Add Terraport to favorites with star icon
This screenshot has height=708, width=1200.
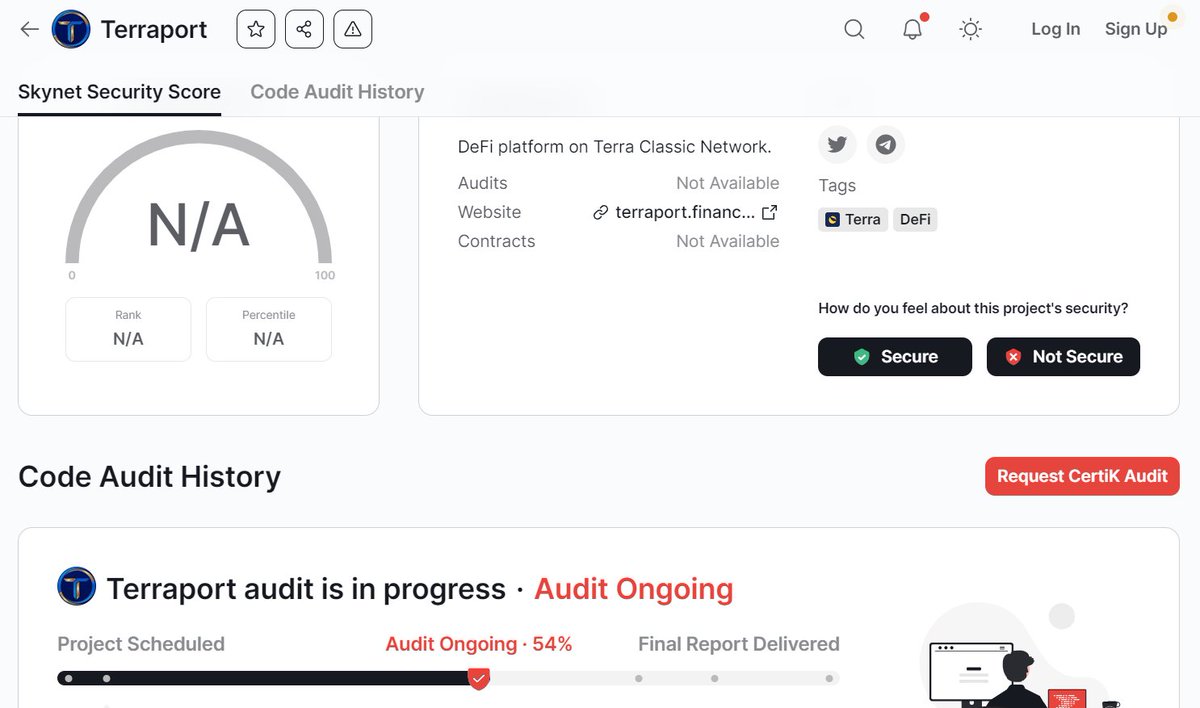coord(256,29)
